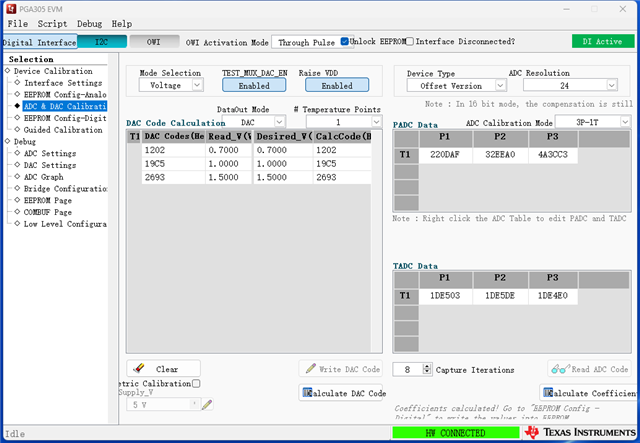Click the pencil icon beside Supply_V field

point(207,404)
